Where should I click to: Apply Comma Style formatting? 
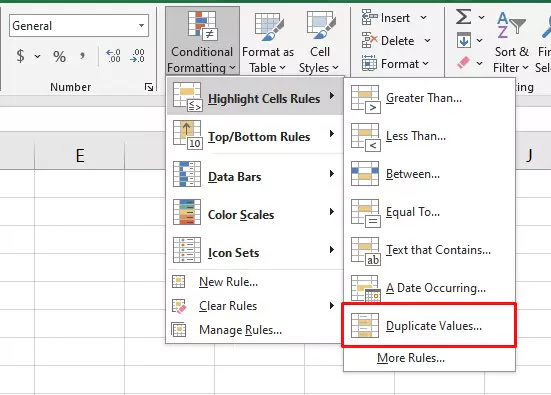point(82,56)
